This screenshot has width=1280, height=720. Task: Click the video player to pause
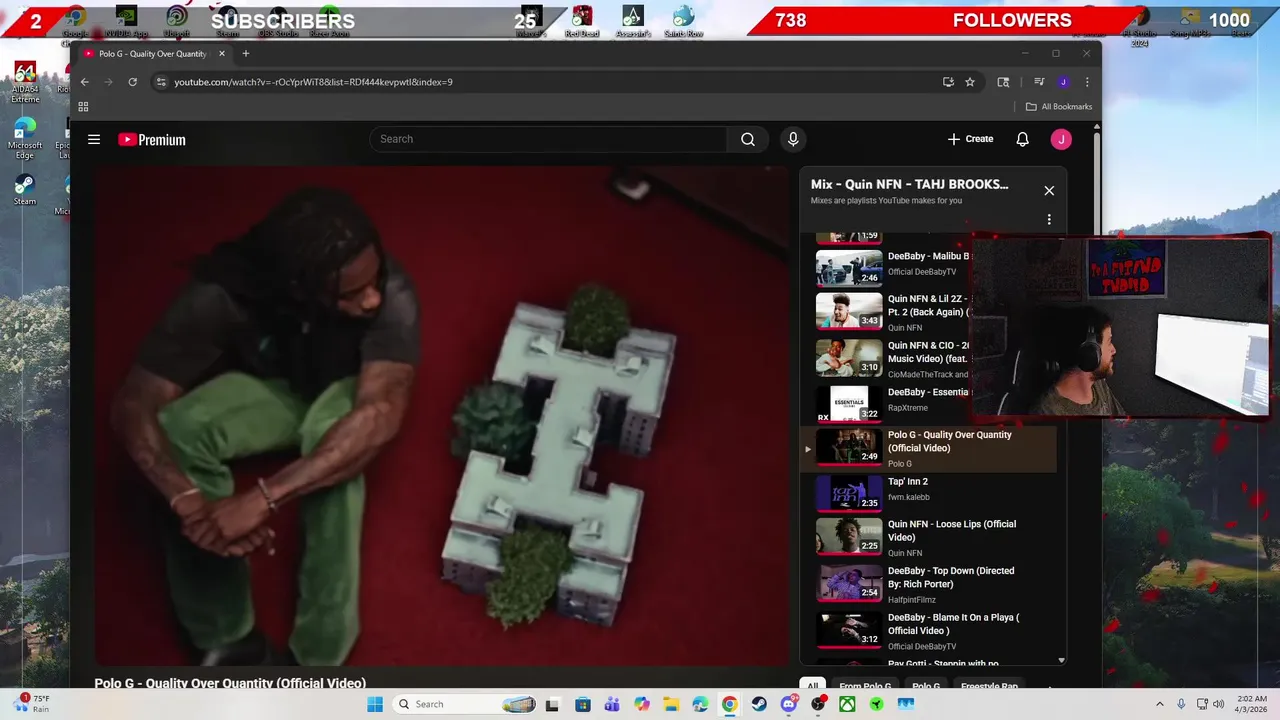tap(442, 415)
